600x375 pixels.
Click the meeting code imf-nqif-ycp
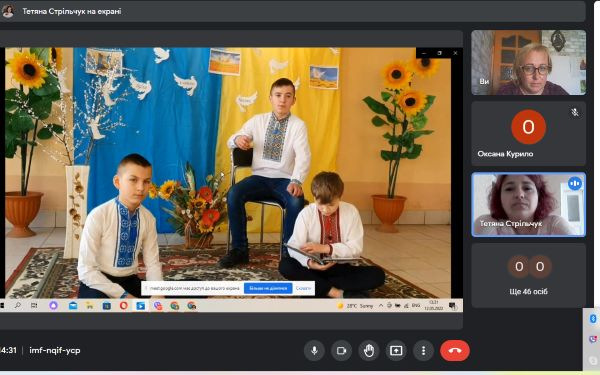coord(55,350)
